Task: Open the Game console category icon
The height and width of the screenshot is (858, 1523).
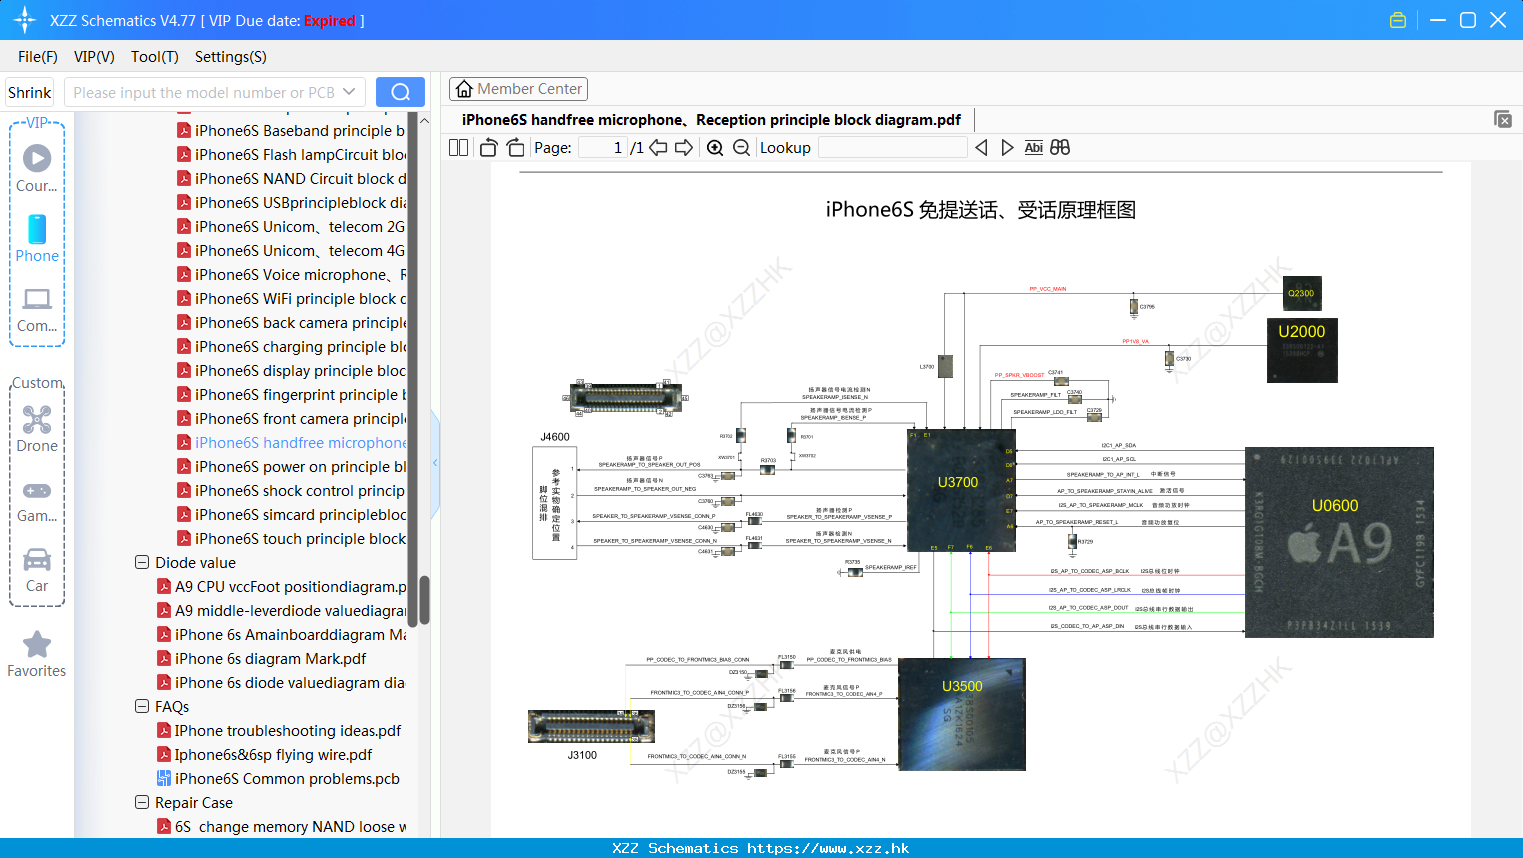Action: pos(37,490)
